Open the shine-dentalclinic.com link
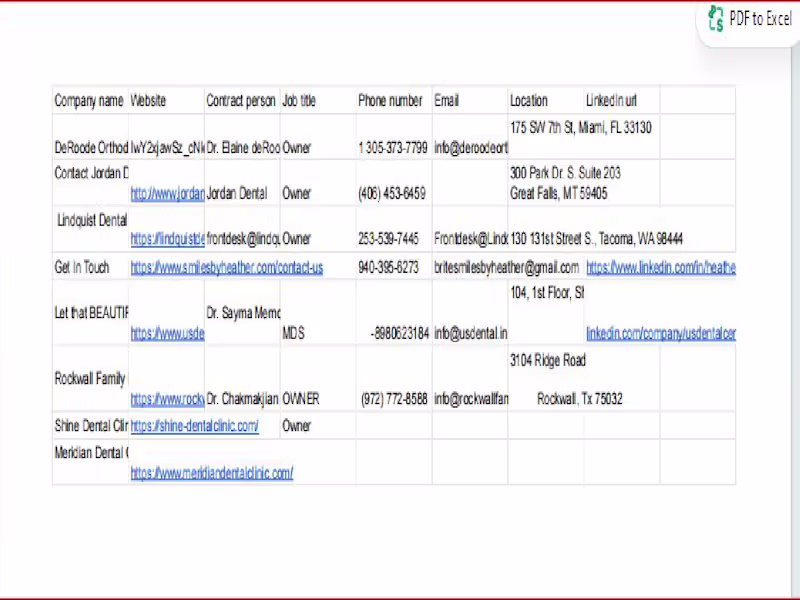This screenshot has width=800, height=600. (194, 426)
